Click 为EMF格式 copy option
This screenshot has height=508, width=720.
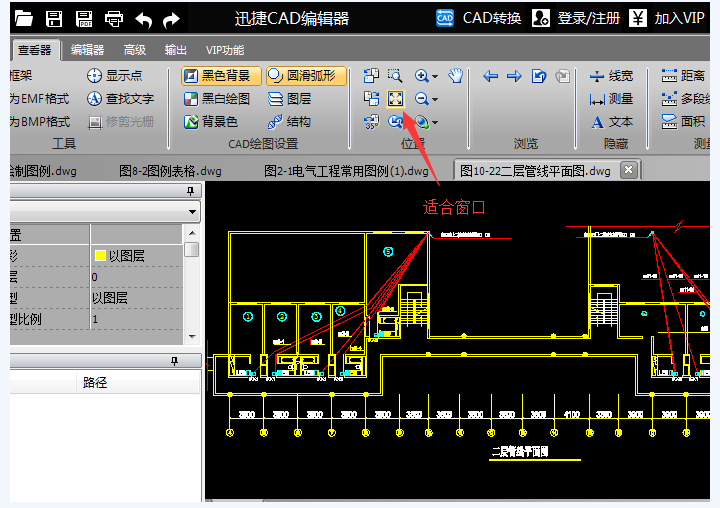click(39, 98)
